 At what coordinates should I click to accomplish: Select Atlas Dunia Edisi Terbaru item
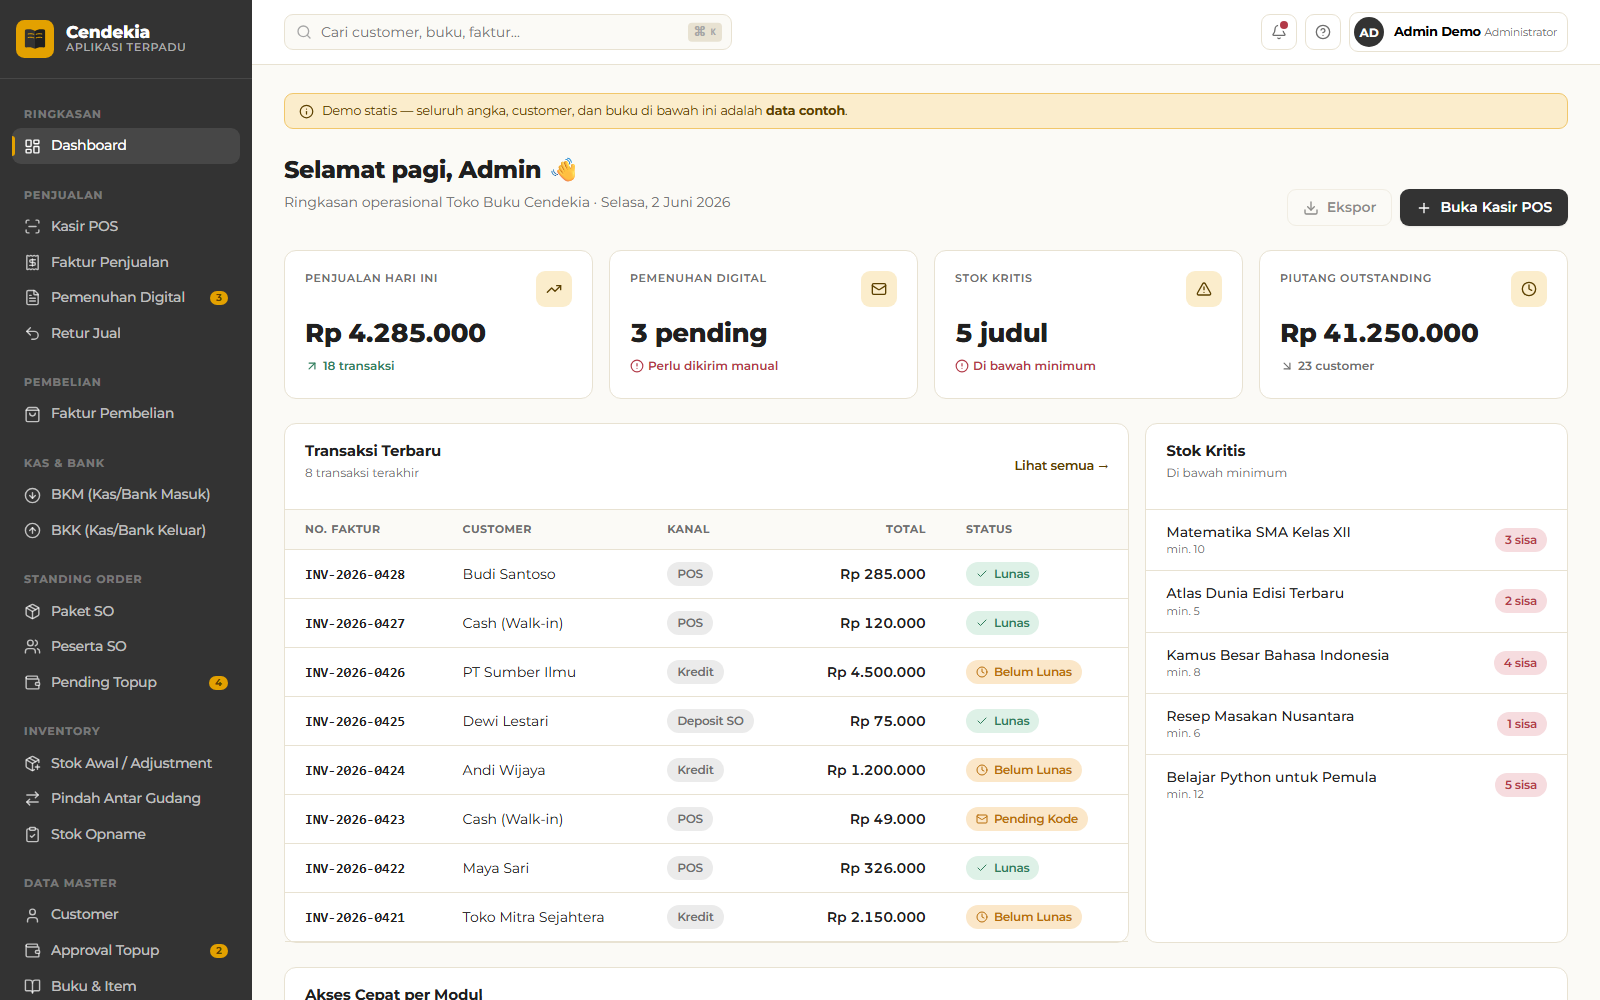point(1356,601)
